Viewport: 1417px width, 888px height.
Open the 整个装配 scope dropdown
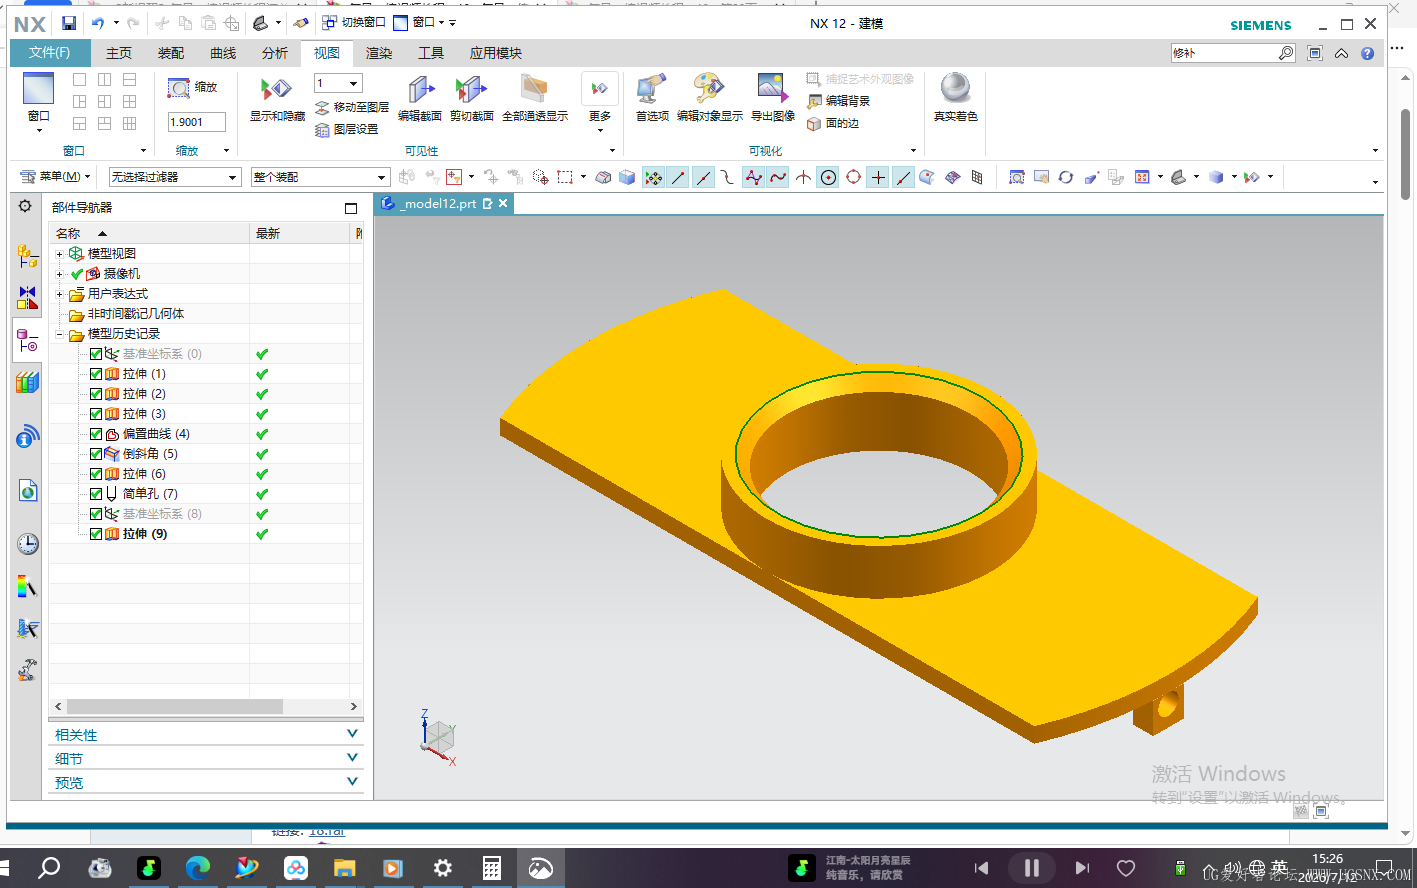(x=320, y=177)
